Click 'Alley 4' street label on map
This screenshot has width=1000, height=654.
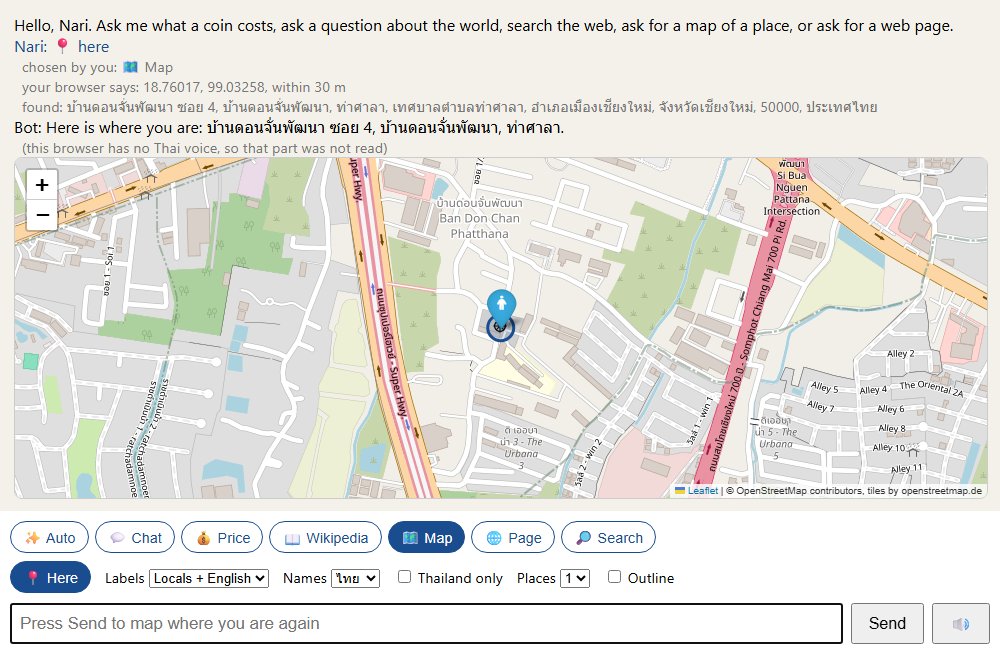pyautogui.click(x=873, y=390)
